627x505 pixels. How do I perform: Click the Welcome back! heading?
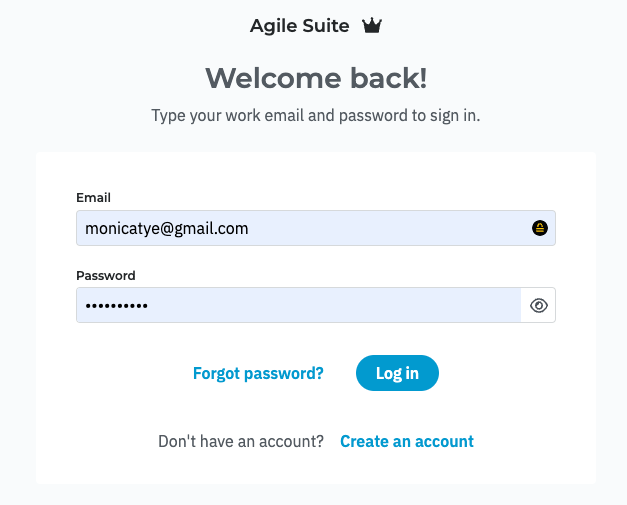[x=316, y=78]
